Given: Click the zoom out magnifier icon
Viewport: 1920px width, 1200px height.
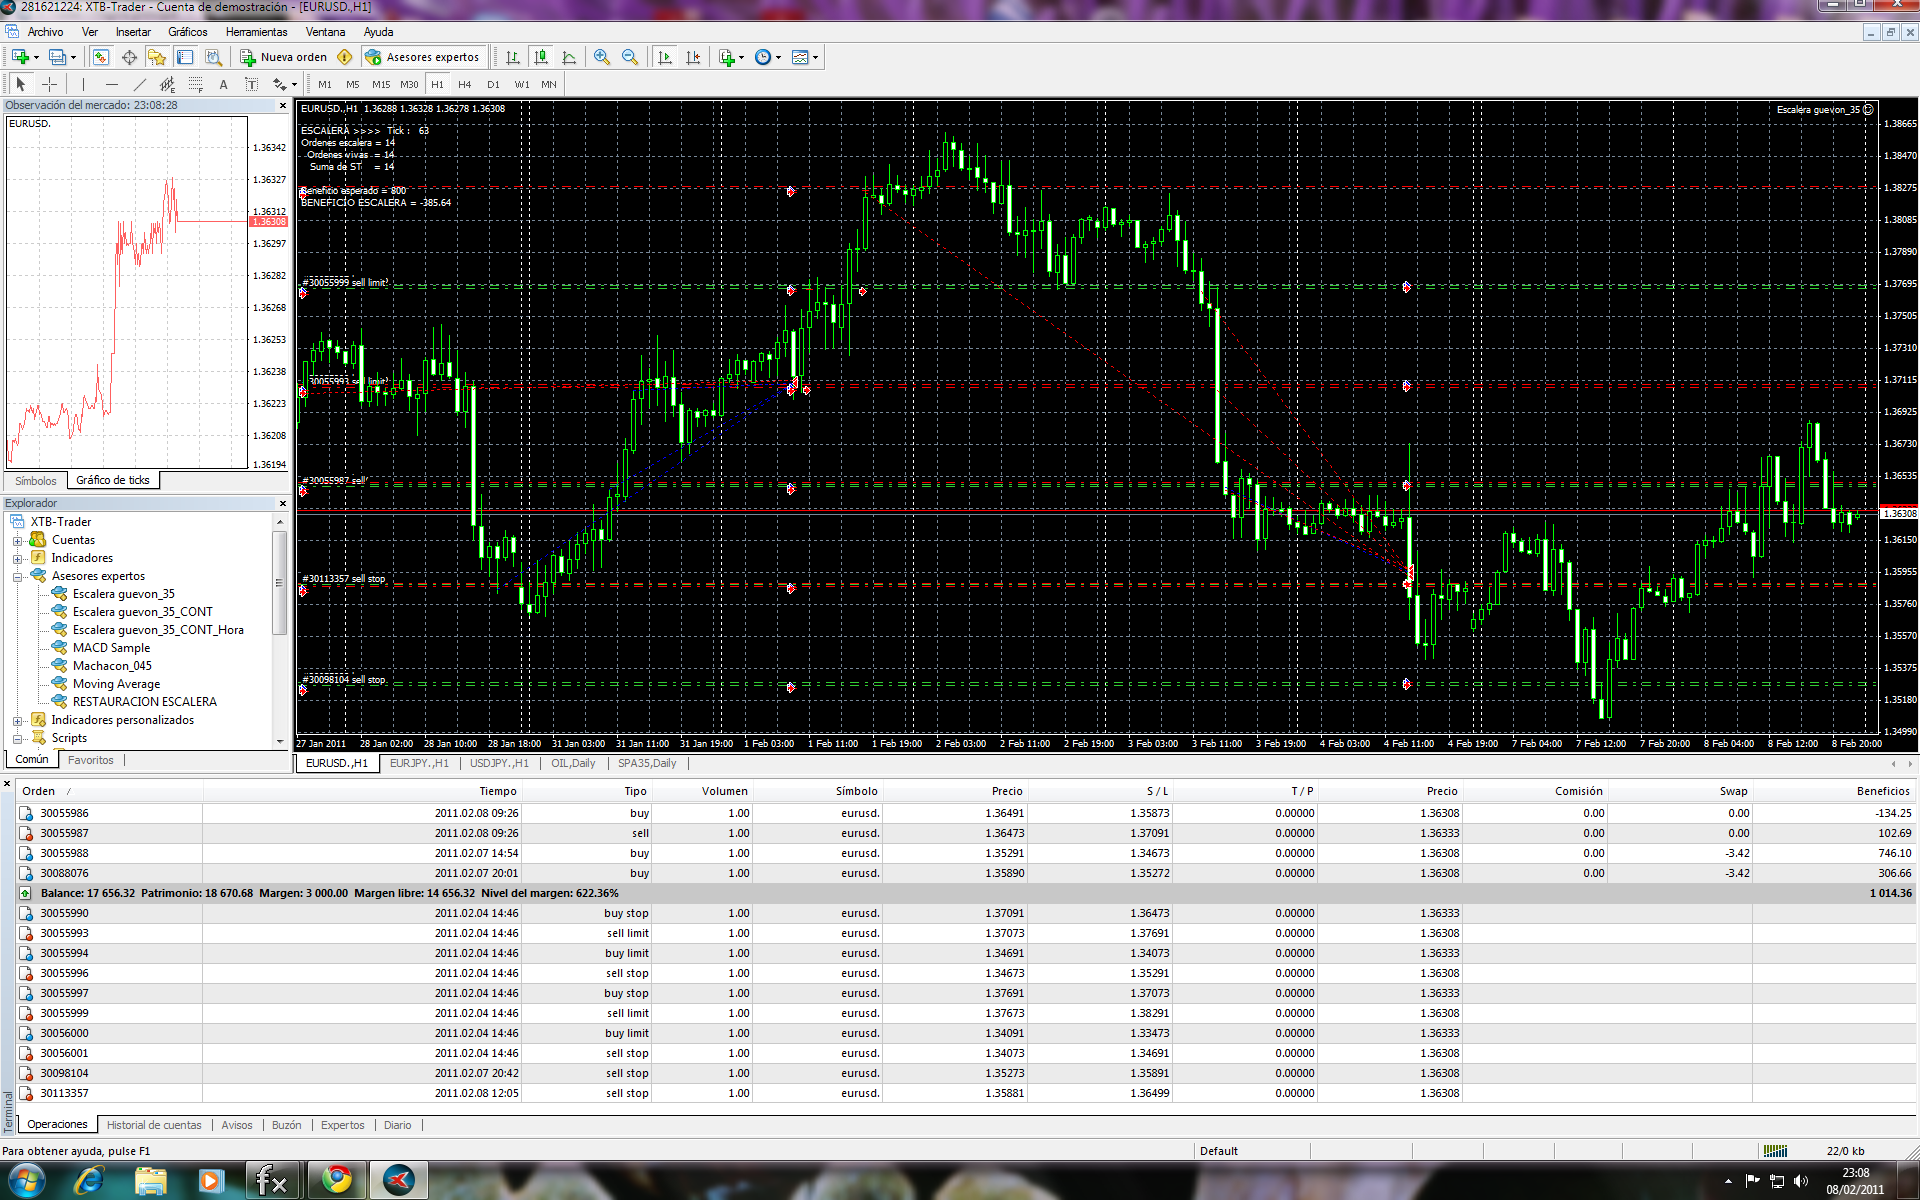Looking at the screenshot, I should (630, 57).
